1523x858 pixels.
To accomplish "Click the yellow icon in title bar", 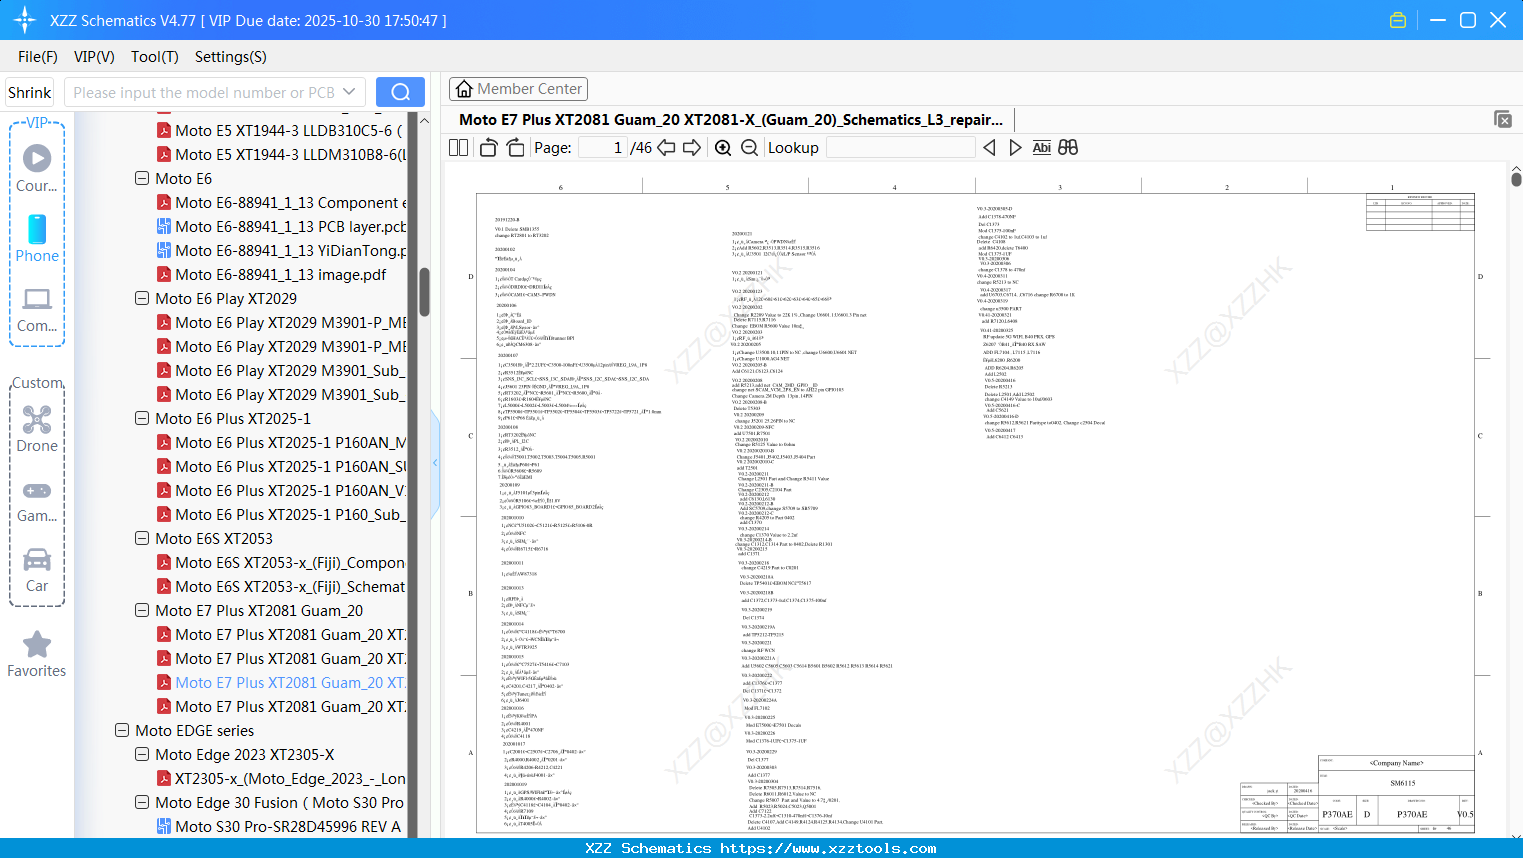I will (1398, 20).
